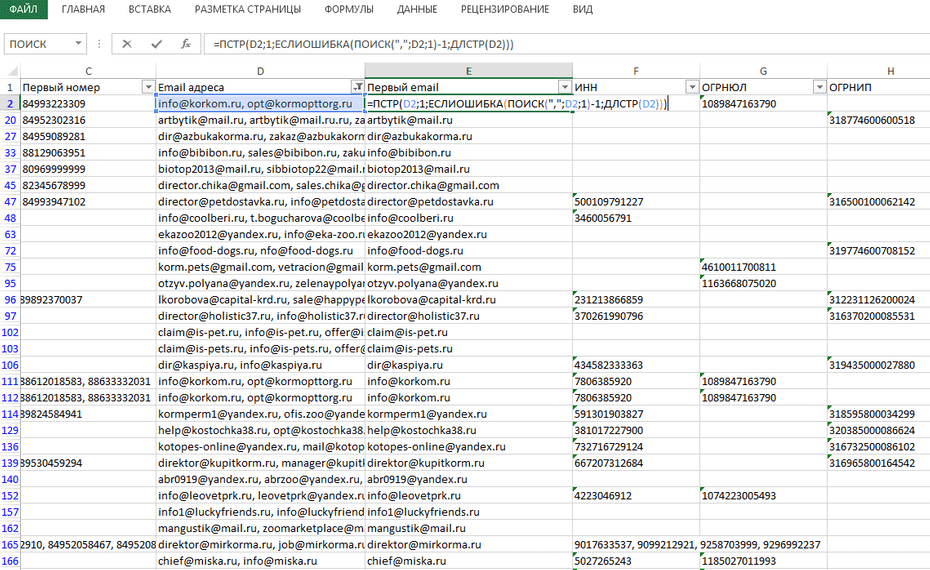The height and width of the screenshot is (570, 930).
Task: Click cell kormperm1@yandex.ru in Первый email
Action: pyautogui.click(x=469, y=414)
